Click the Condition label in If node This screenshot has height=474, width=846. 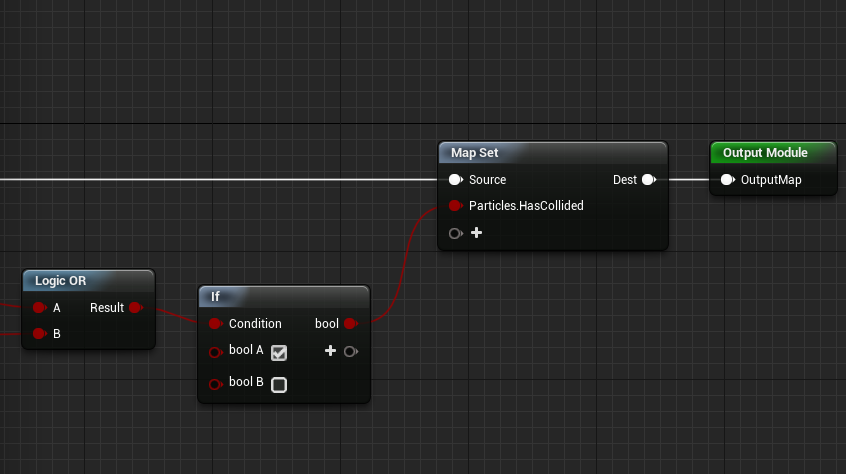(x=255, y=324)
